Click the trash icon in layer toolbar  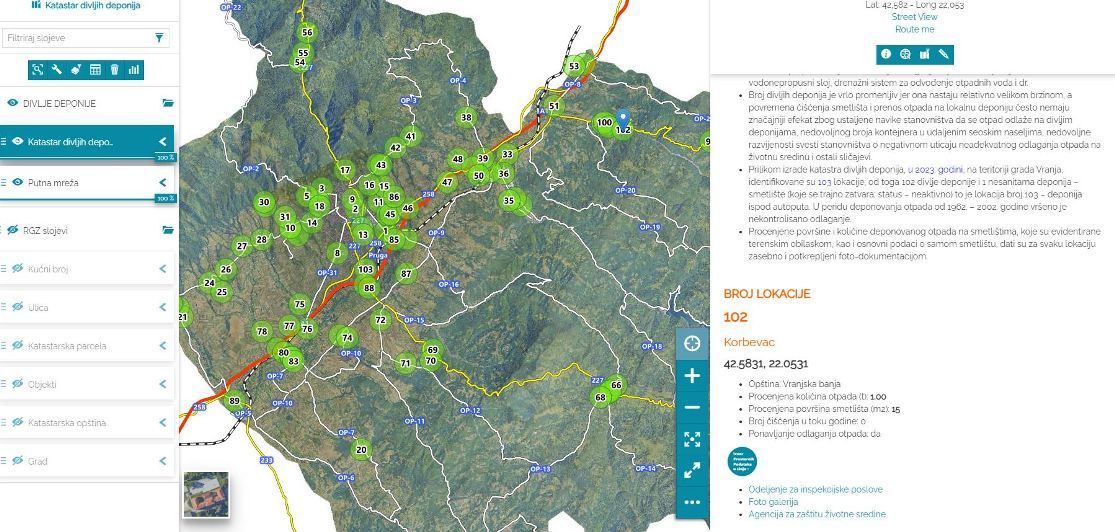(114, 70)
